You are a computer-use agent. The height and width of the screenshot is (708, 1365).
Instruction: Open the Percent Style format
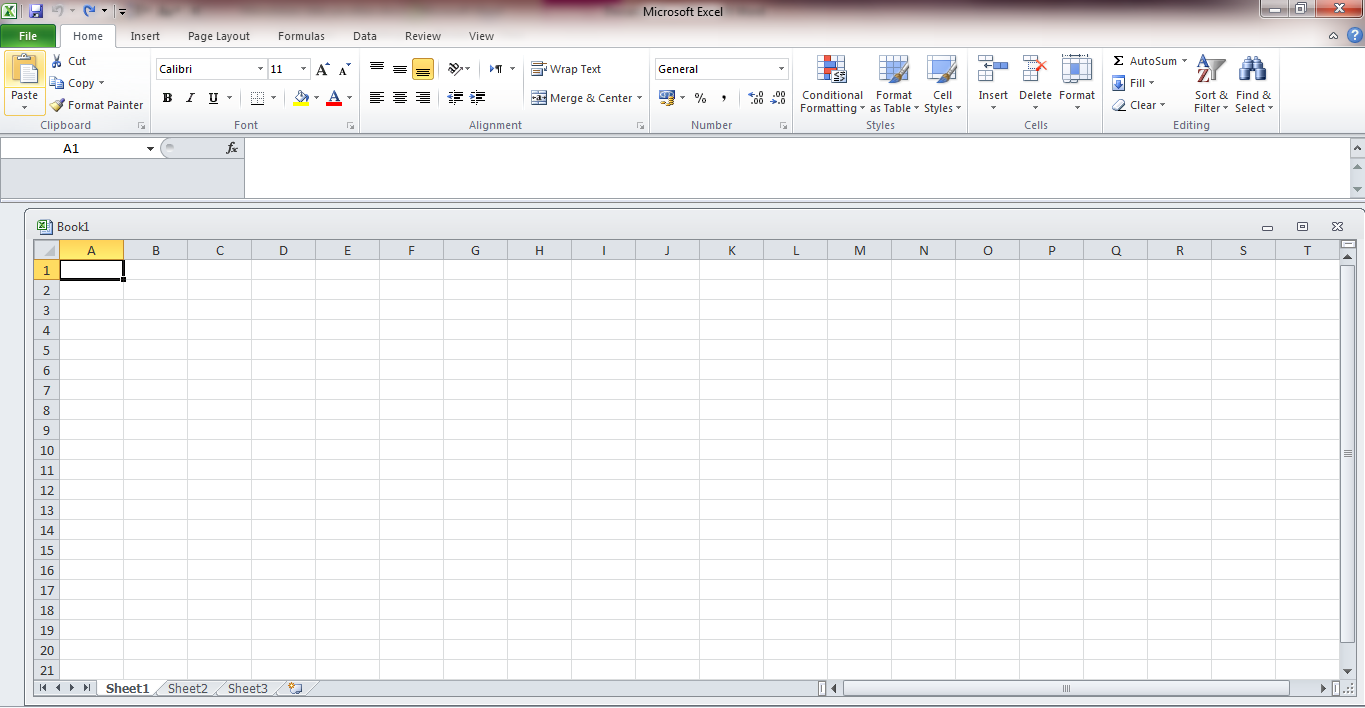tap(701, 98)
